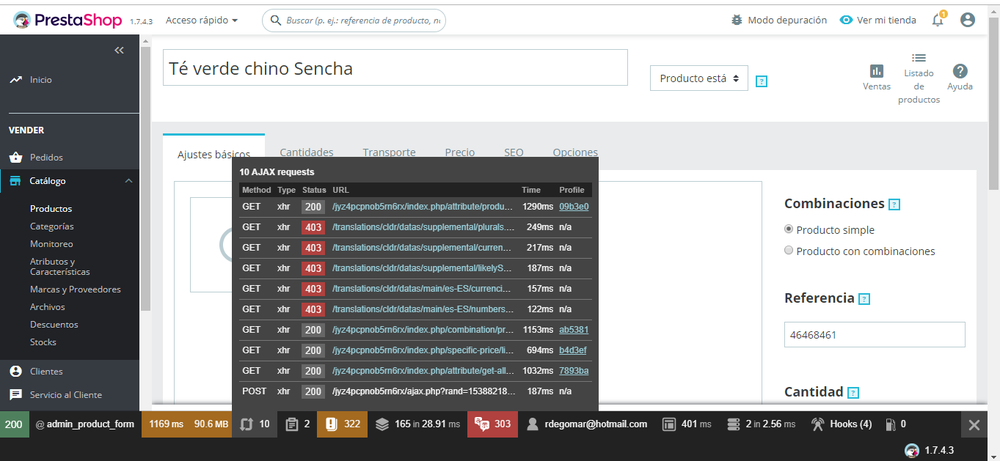The height and width of the screenshot is (461, 1000).
Task: Open the translations icon showing 303
Action: pos(493,424)
